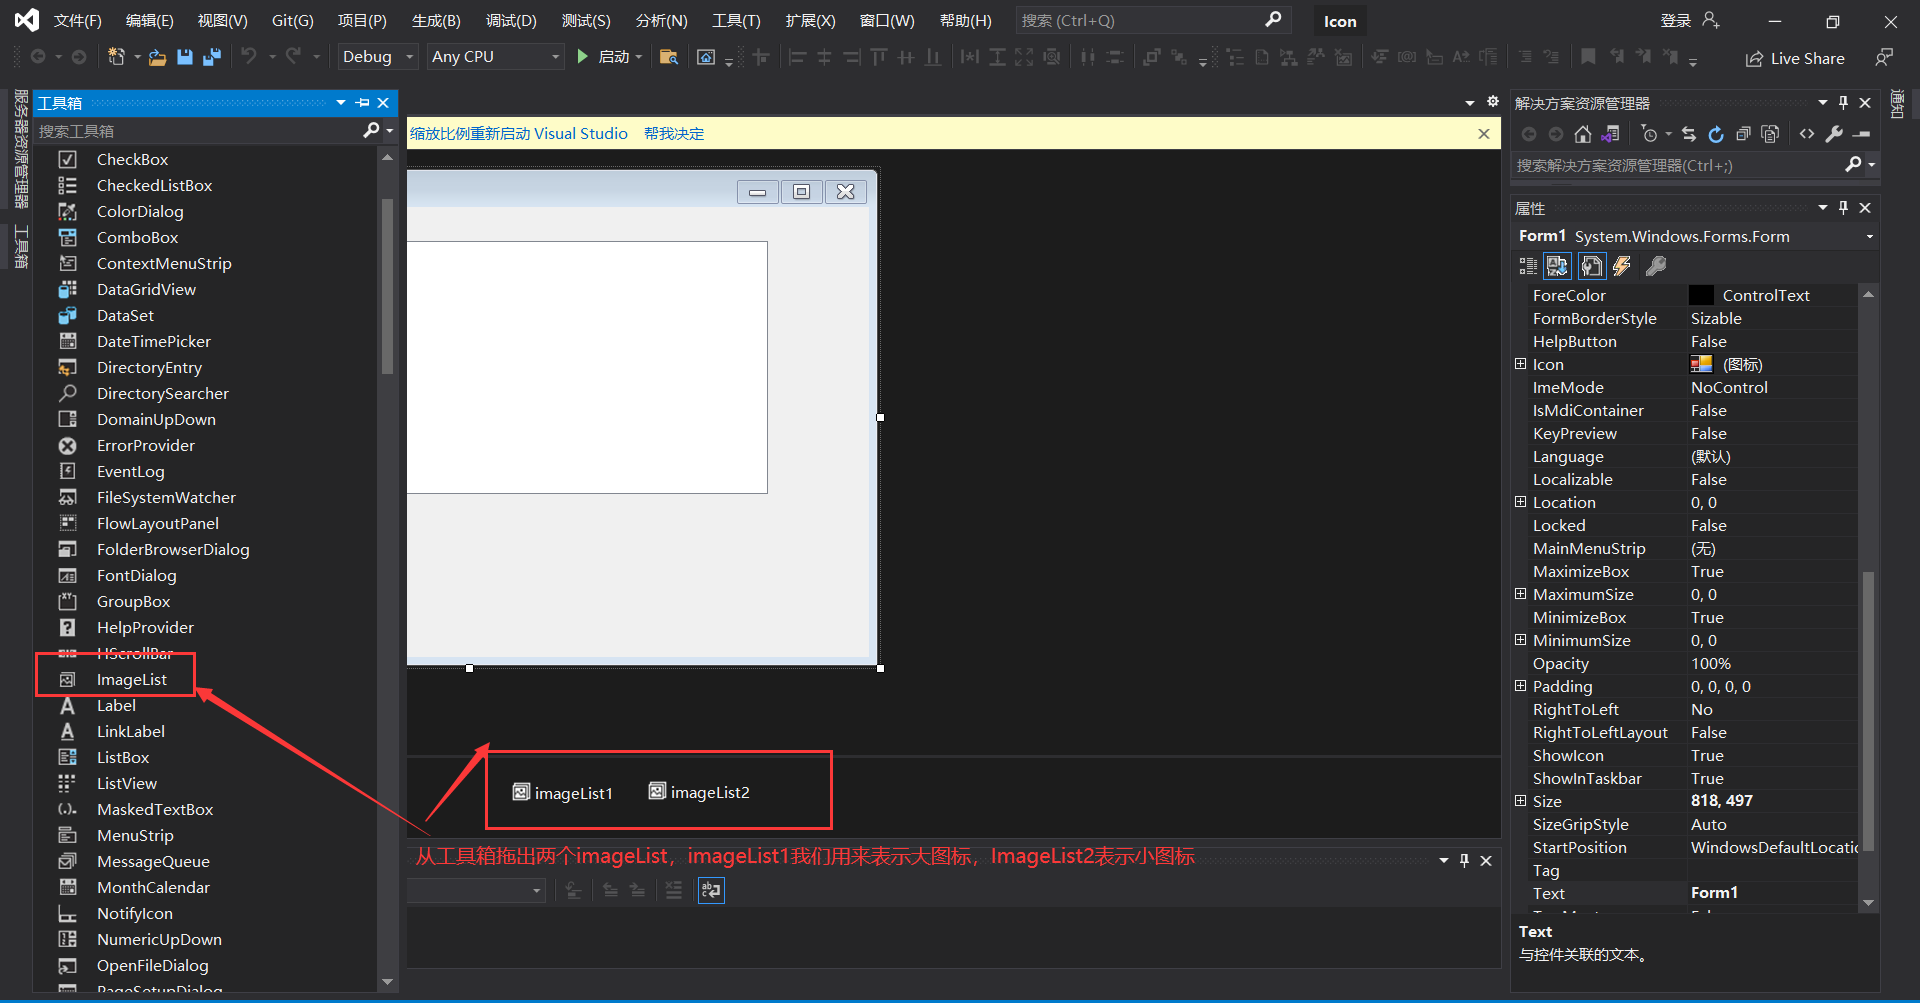This screenshot has height=1003, width=1920.
Task: Expand the Location property node
Action: (1520, 502)
